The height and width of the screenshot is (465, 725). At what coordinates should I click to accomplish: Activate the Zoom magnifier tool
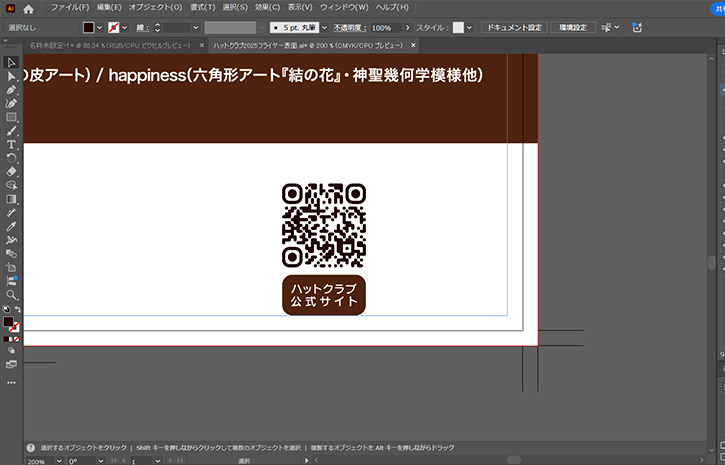coord(11,295)
